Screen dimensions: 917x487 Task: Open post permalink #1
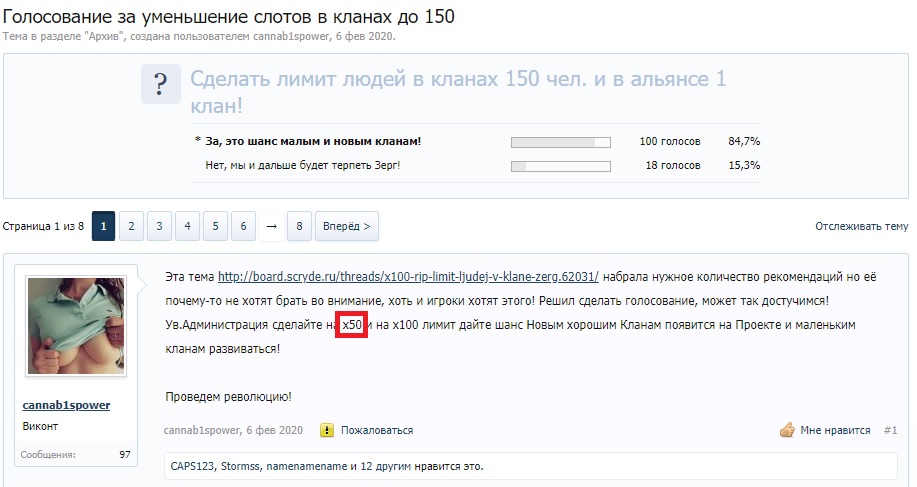pos(890,430)
